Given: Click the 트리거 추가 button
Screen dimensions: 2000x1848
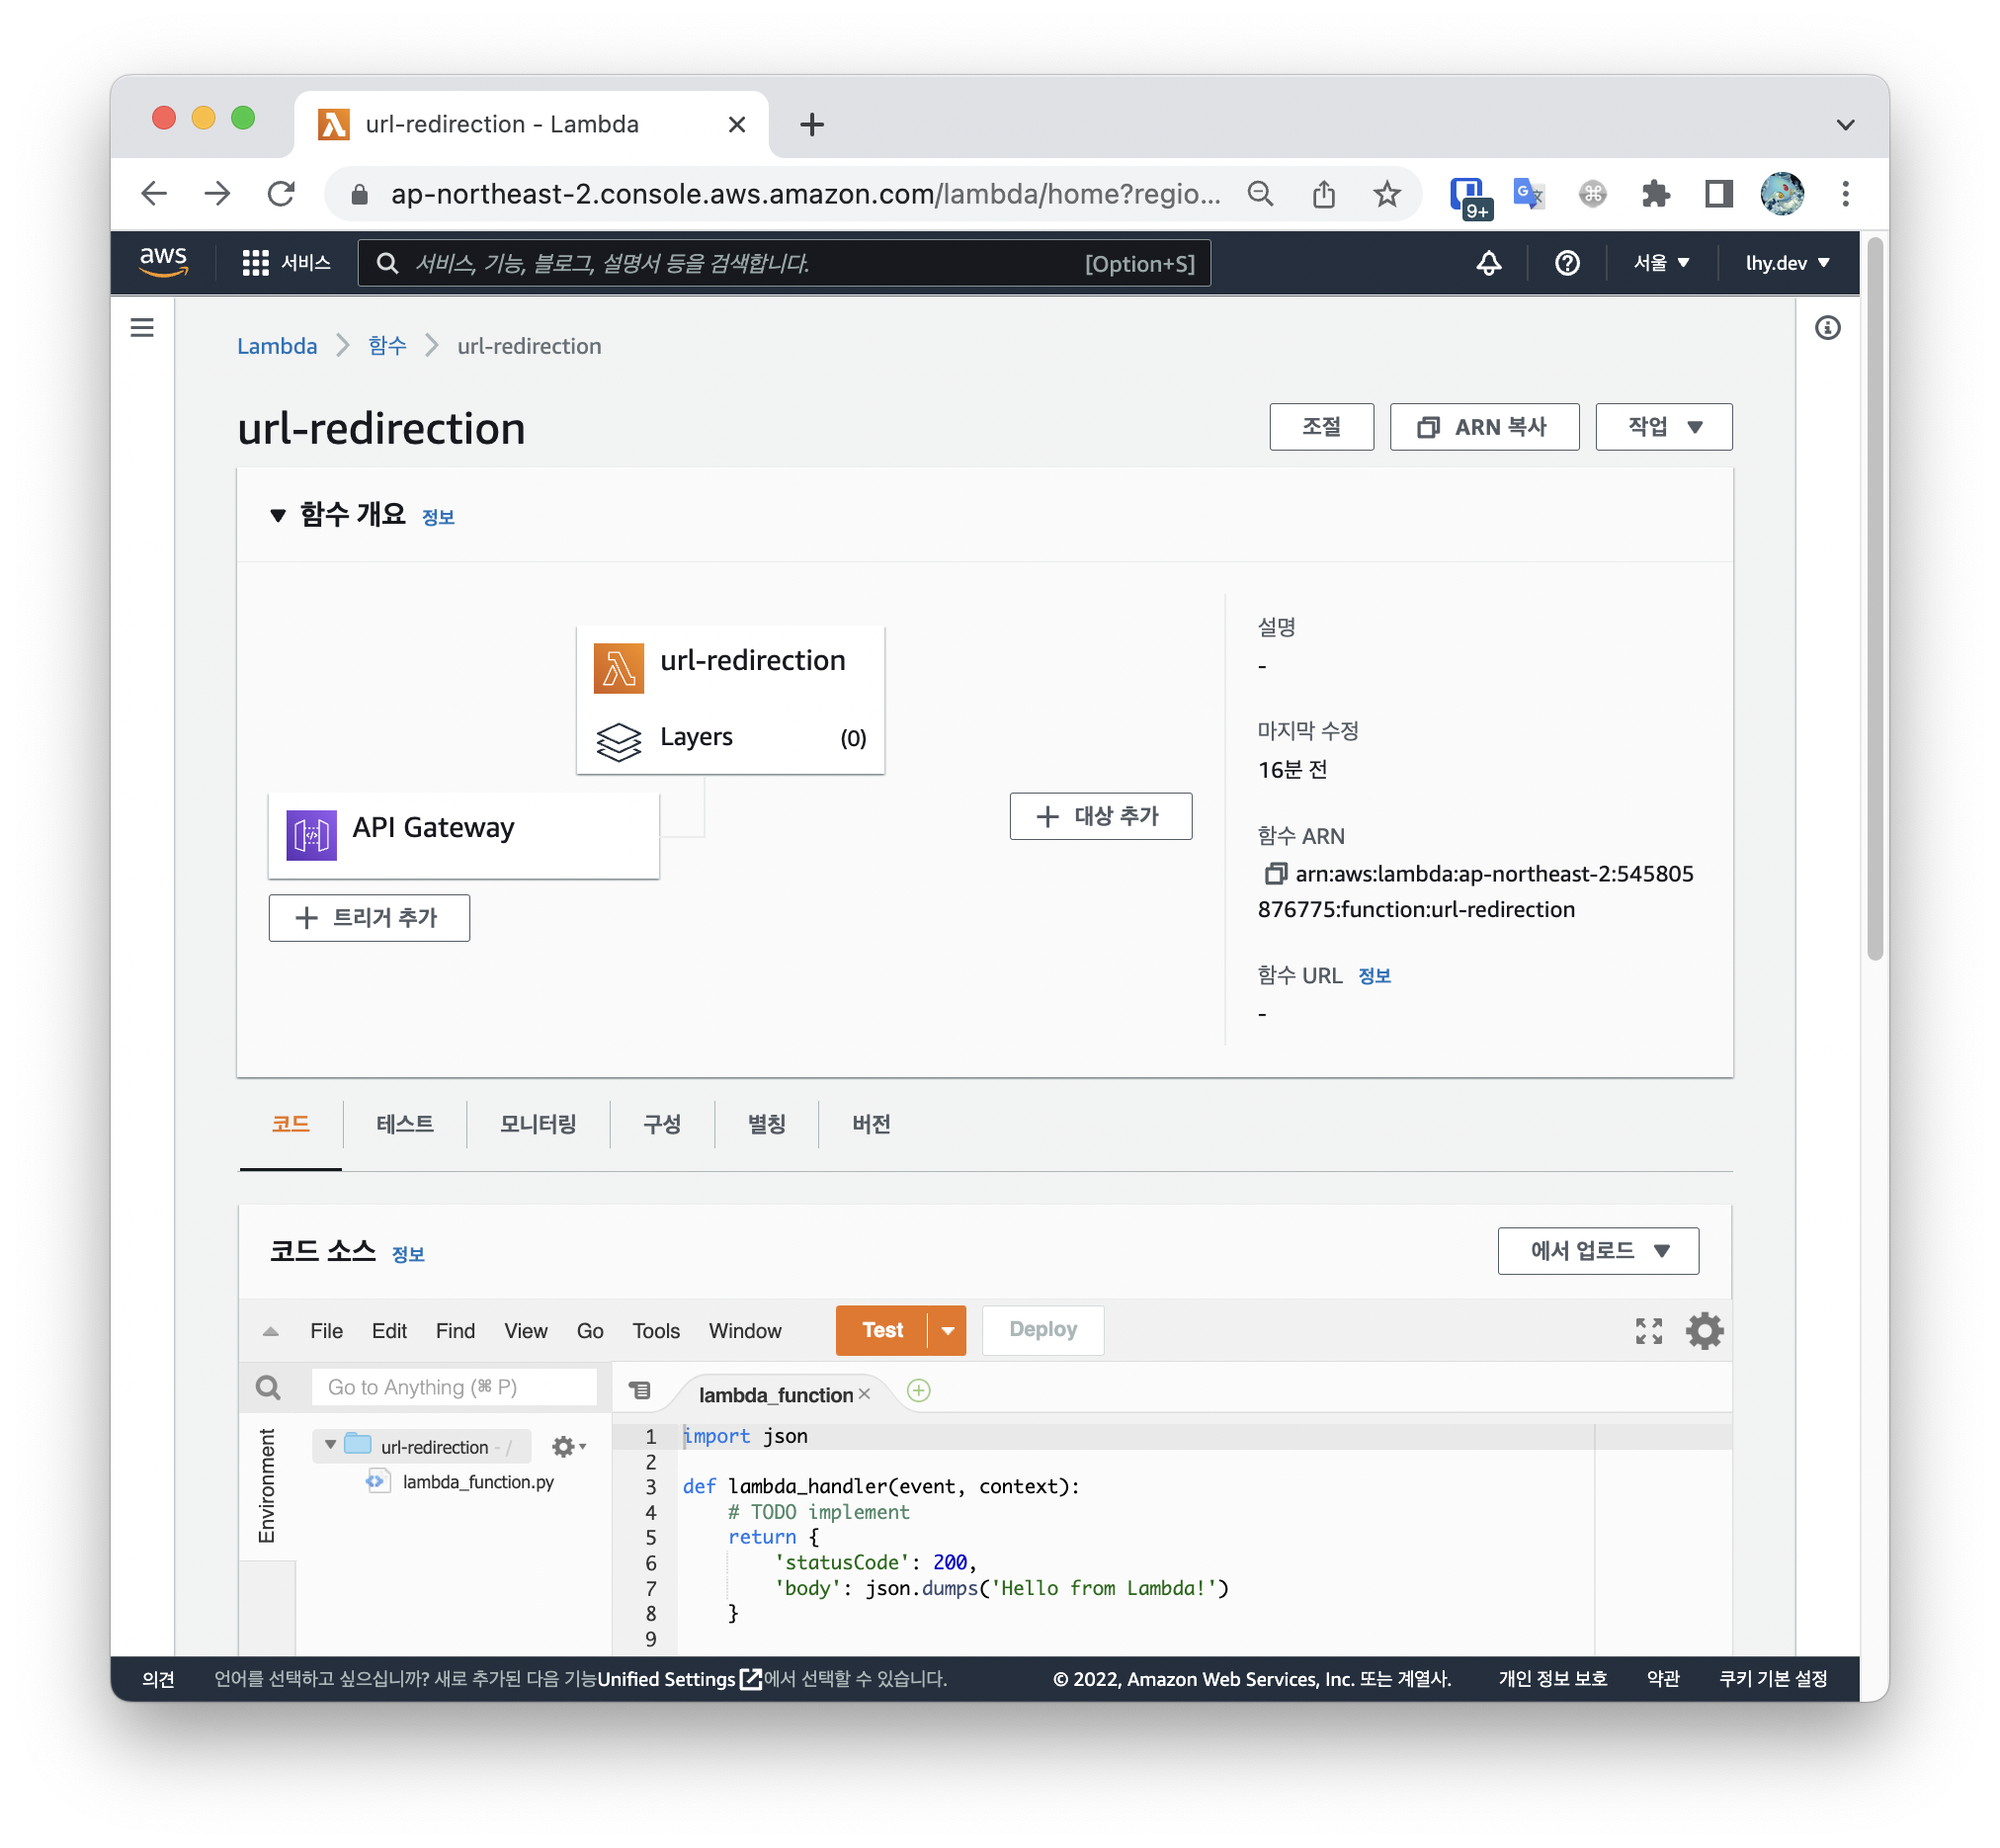Looking at the screenshot, I should [369, 918].
